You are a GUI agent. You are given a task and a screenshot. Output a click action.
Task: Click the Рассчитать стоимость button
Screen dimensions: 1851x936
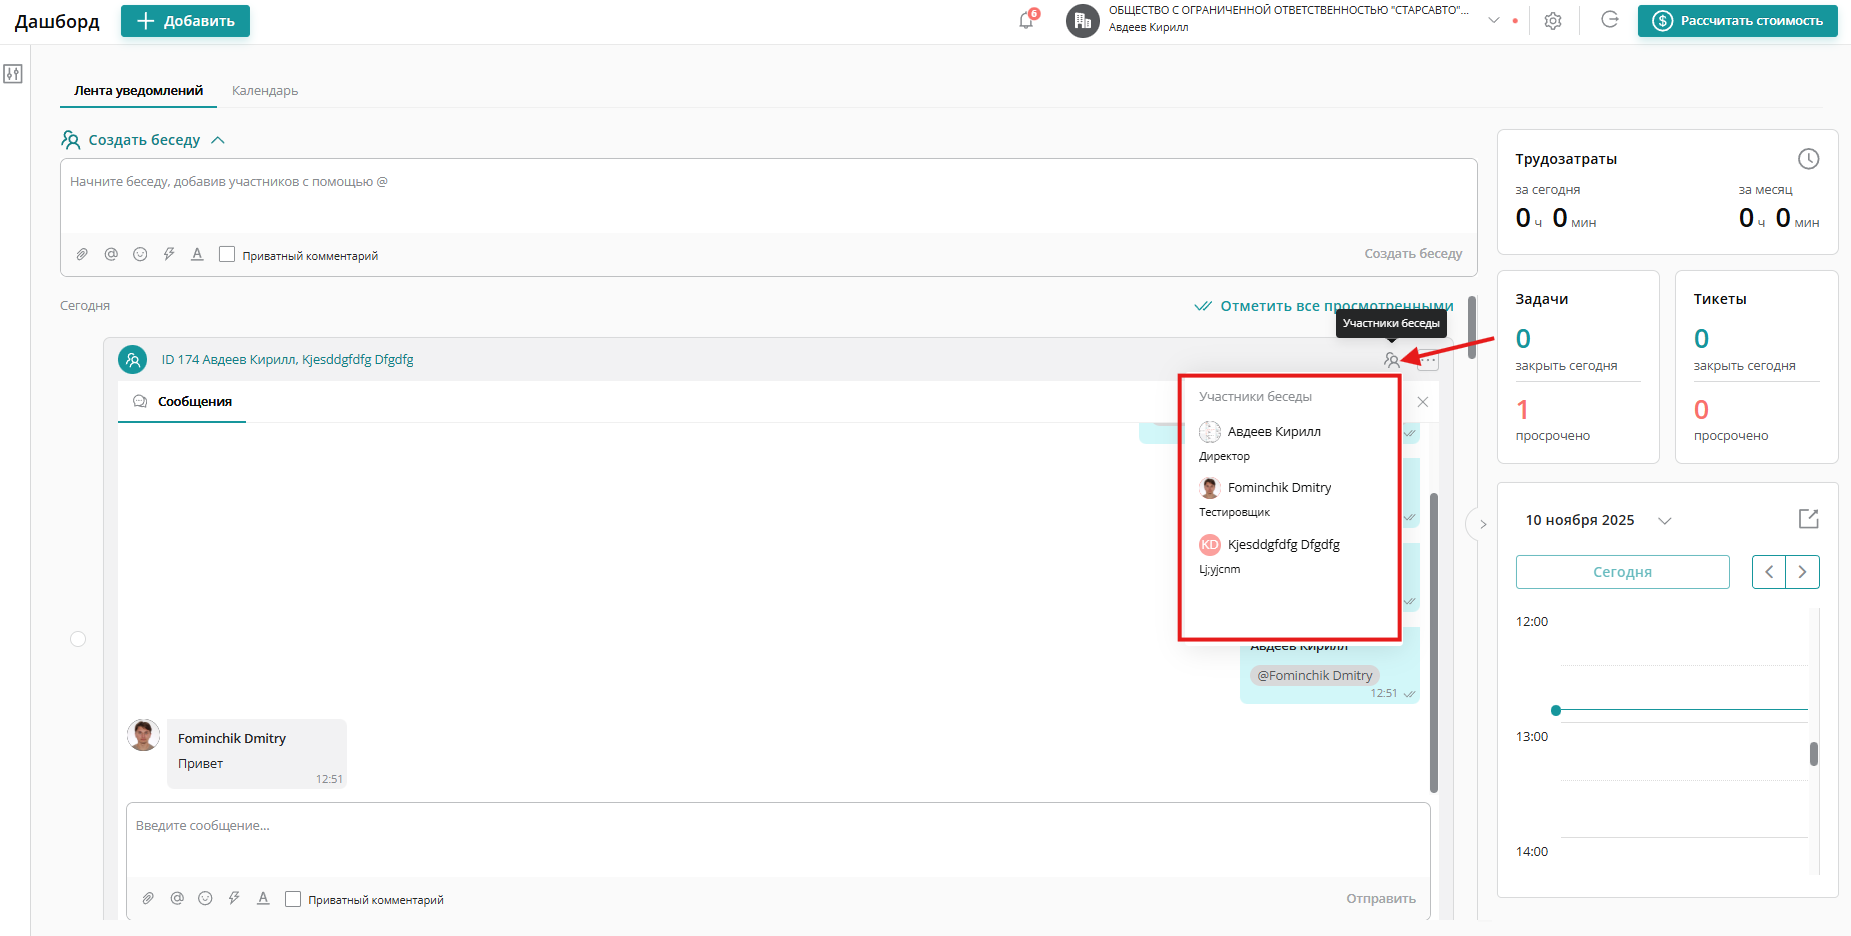pos(1737,21)
